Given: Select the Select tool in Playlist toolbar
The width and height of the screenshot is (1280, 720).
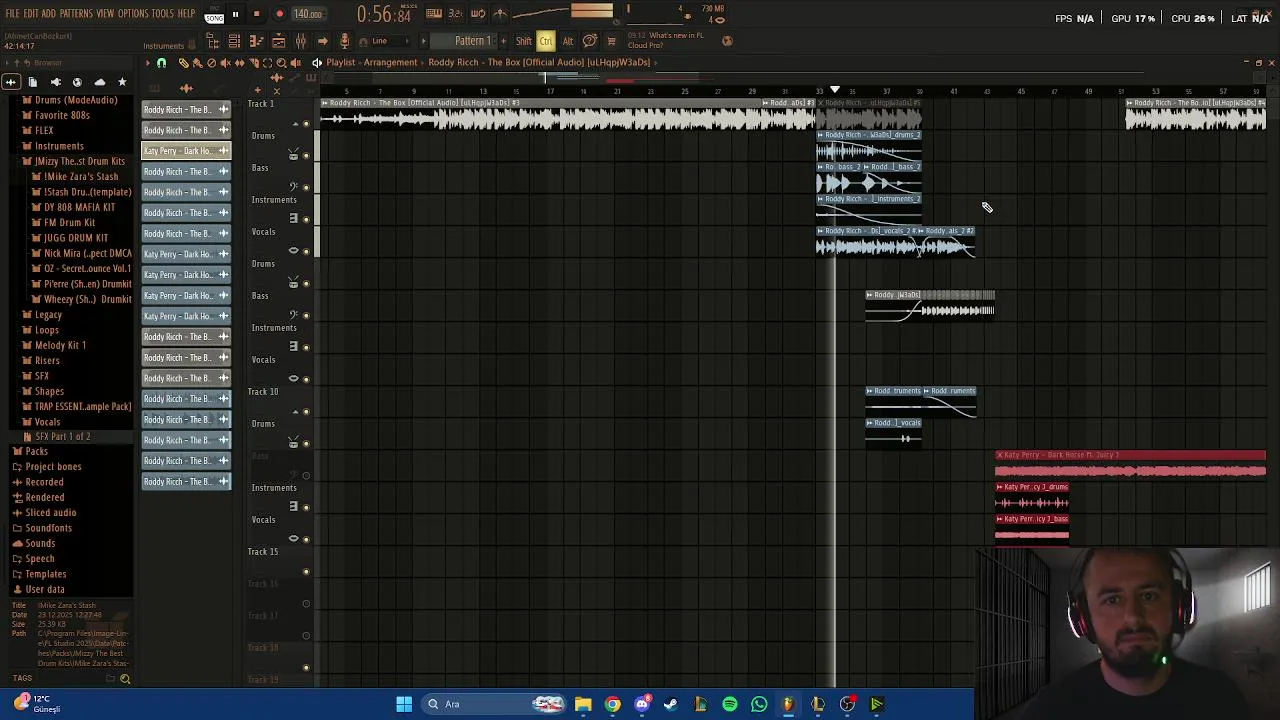Looking at the screenshot, I should point(267,63).
